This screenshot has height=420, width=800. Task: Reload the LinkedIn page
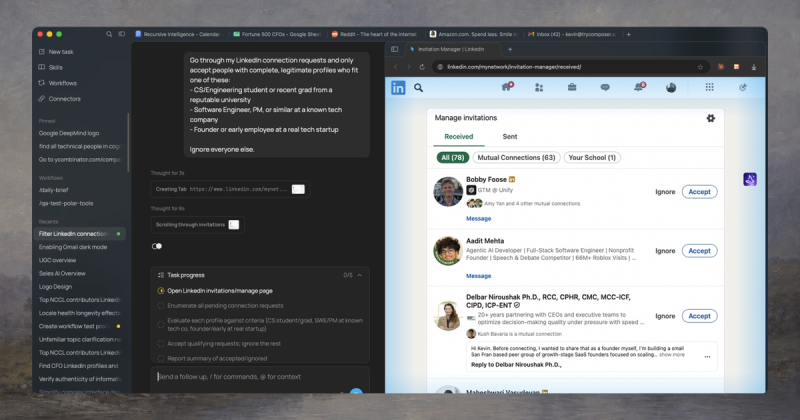click(422, 67)
